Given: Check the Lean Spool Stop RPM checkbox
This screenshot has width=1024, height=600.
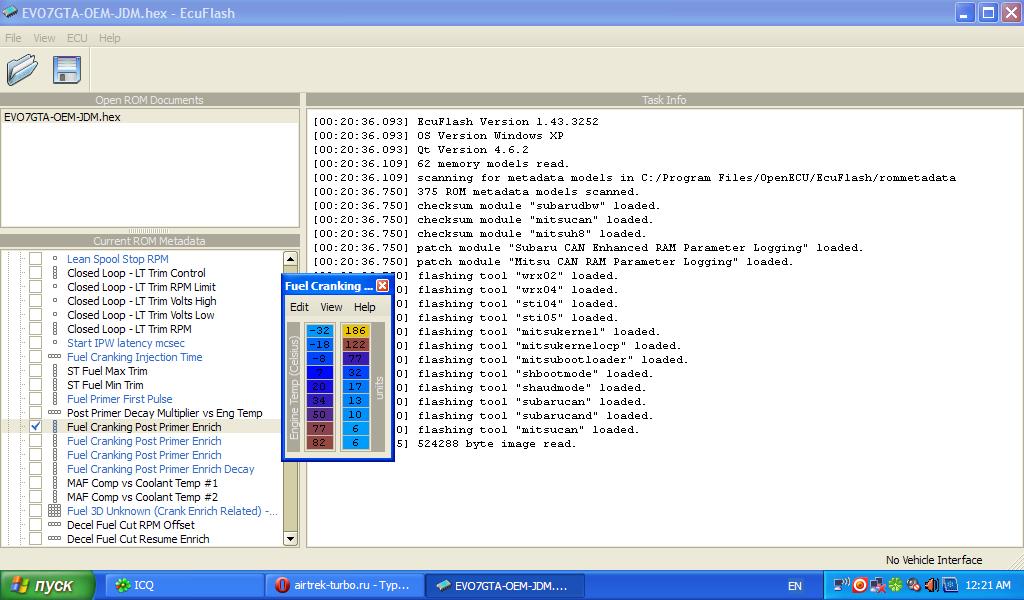Looking at the screenshot, I should tap(35, 259).
